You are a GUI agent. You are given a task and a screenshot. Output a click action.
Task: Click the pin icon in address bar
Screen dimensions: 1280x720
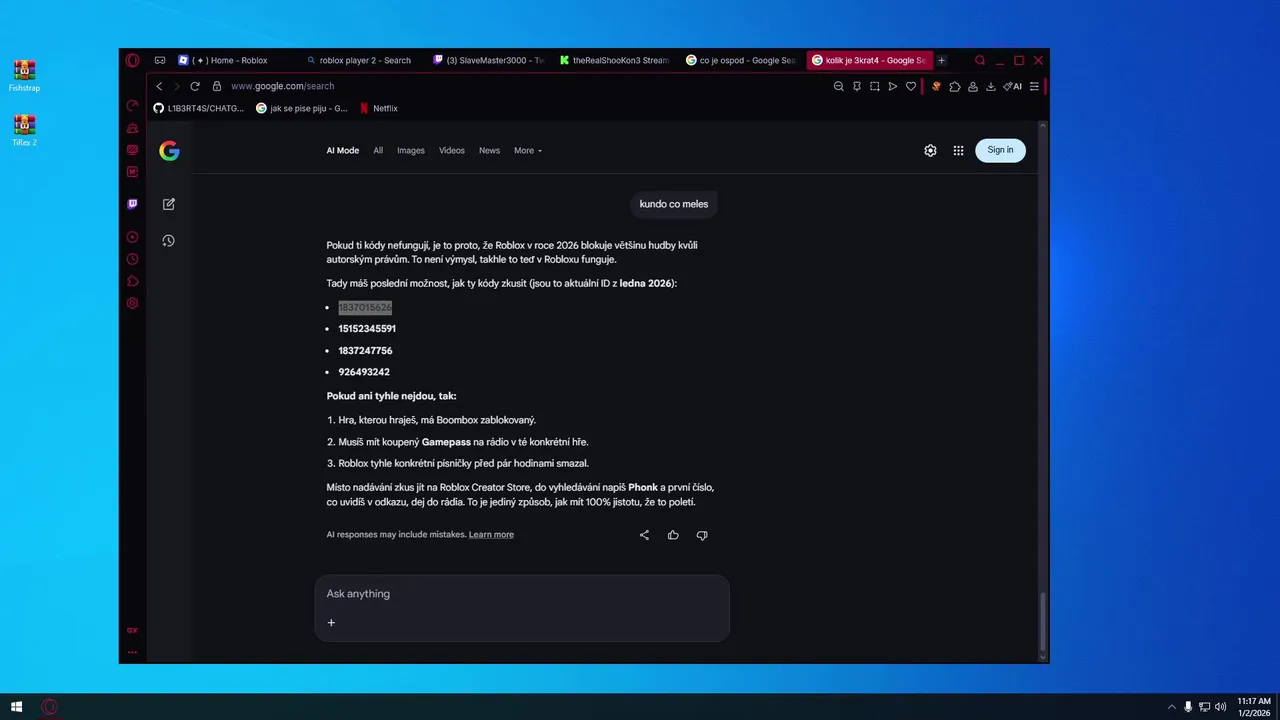pyautogui.click(x=857, y=86)
